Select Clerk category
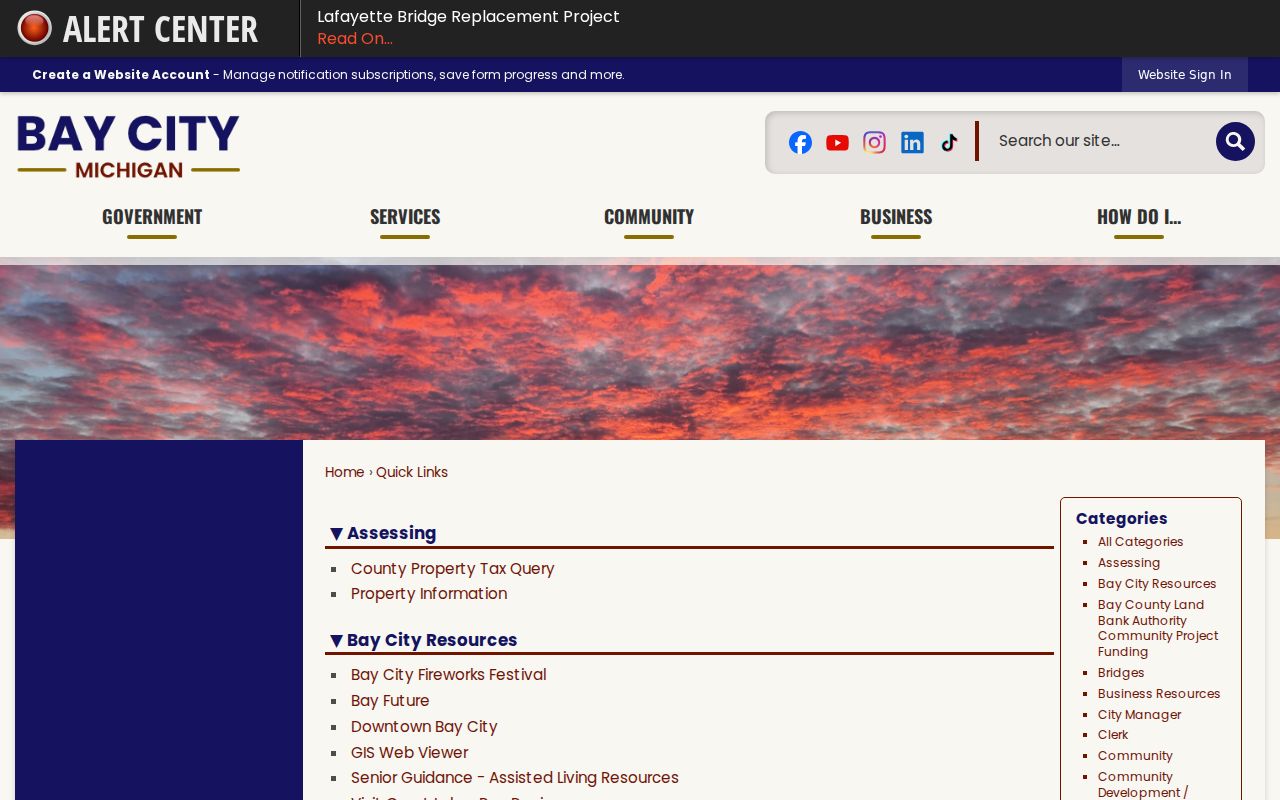The image size is (1280, 800). [x=1113, y=735]
